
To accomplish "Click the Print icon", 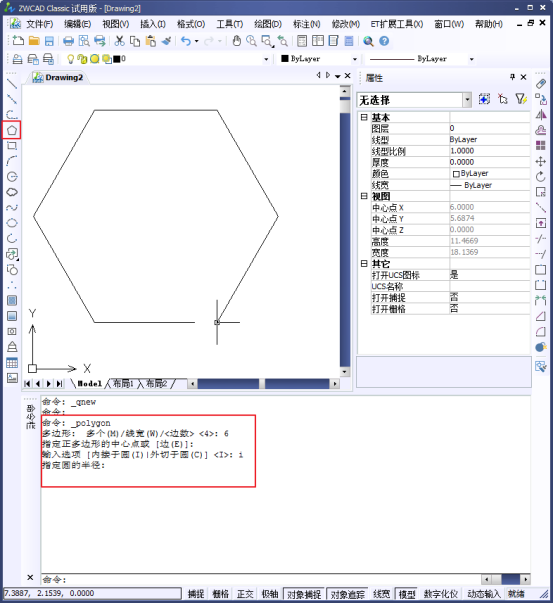I will [68, 41].
